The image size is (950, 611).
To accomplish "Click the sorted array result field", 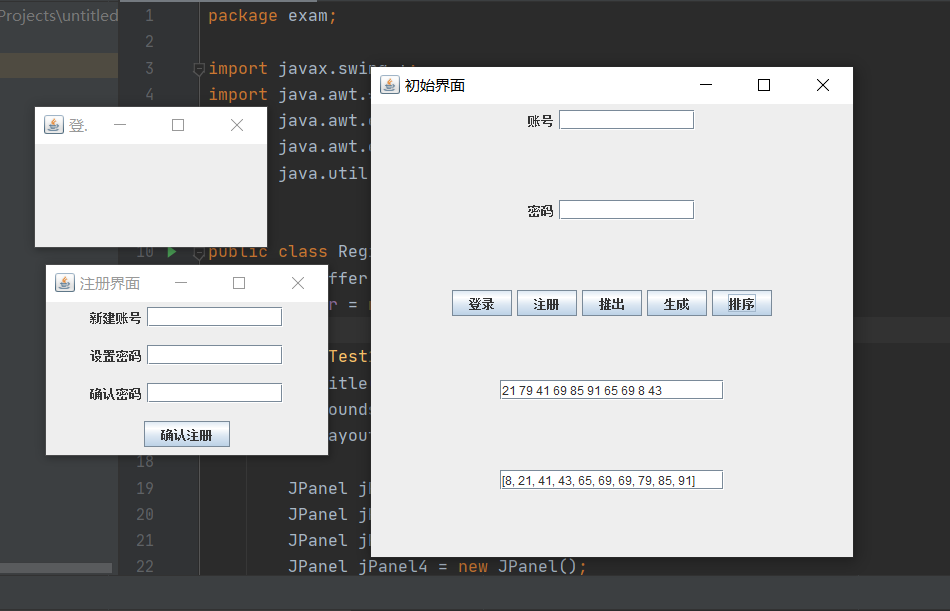I will point(611,479).
